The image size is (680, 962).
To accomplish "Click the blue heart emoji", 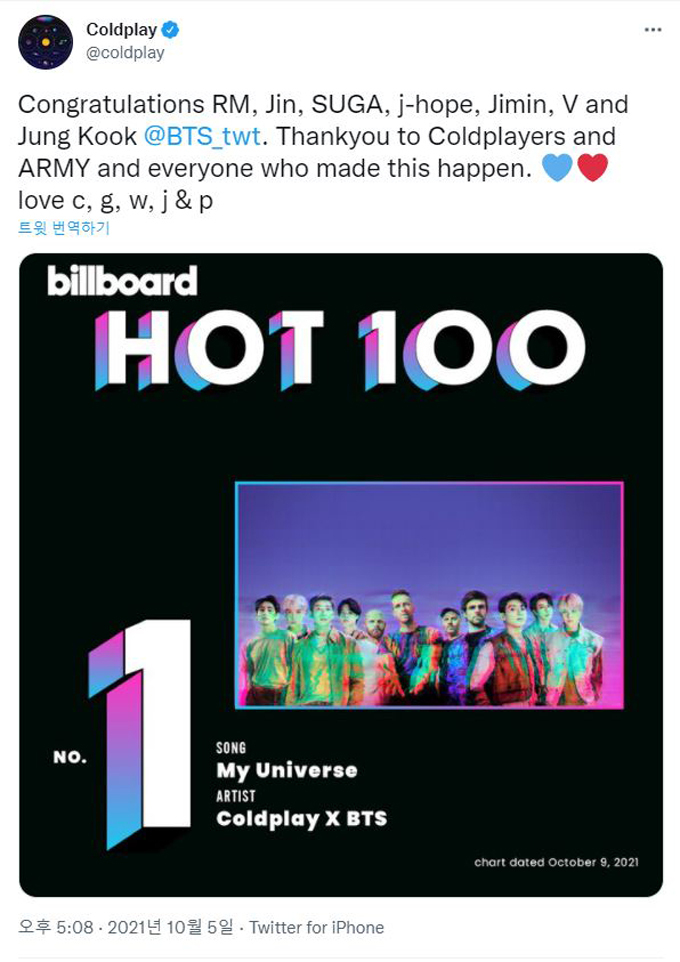I will (556, 169).
